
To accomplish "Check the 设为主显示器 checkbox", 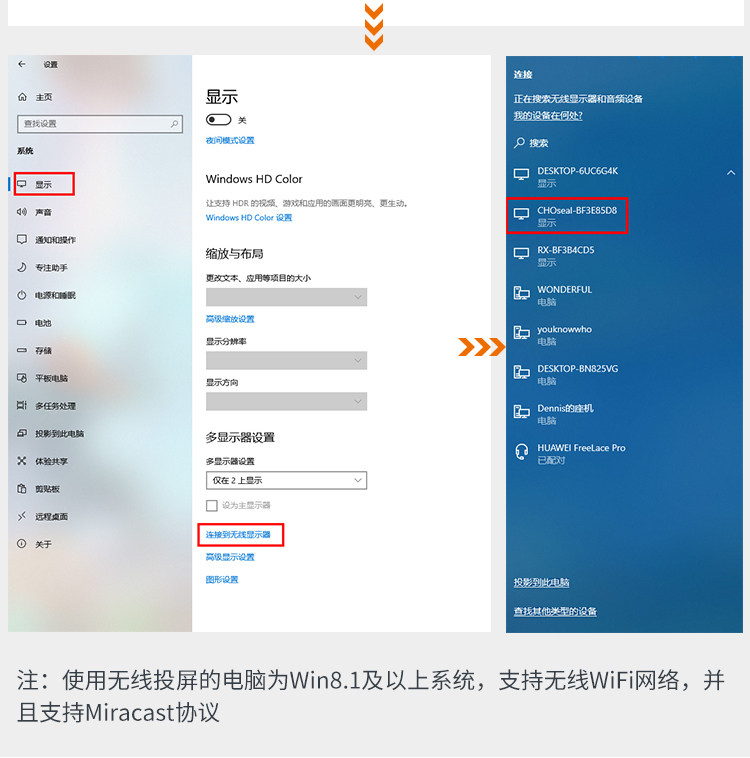I will pos(212,506).
